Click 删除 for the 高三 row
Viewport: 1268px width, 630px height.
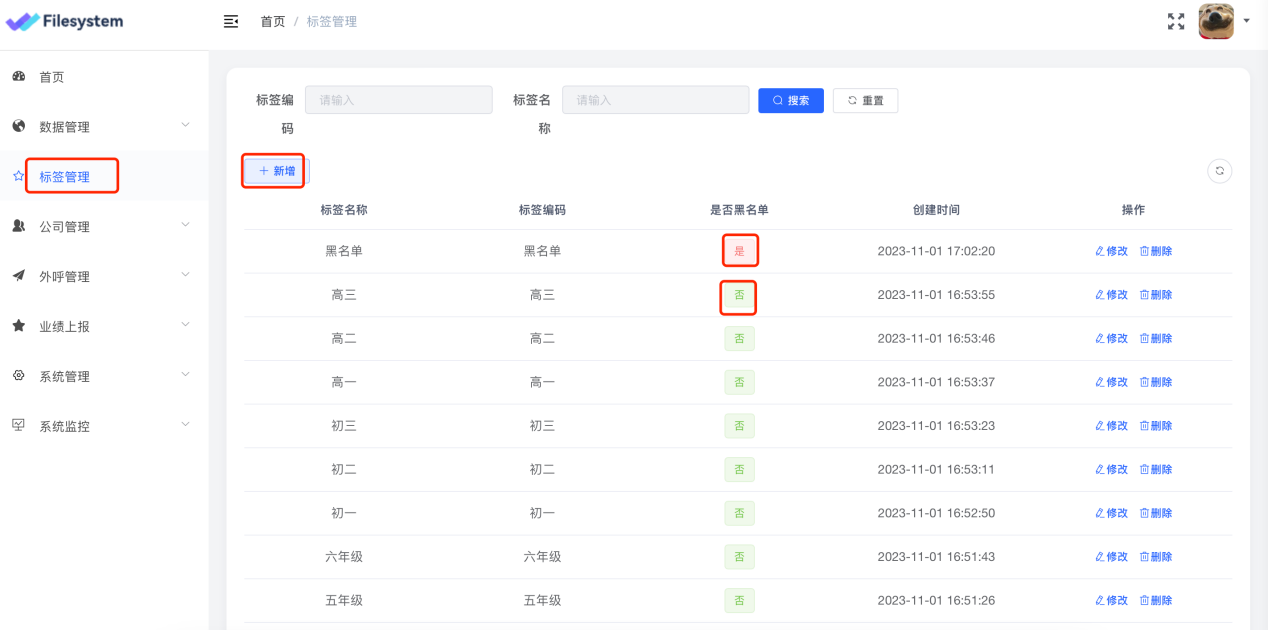1156,295
